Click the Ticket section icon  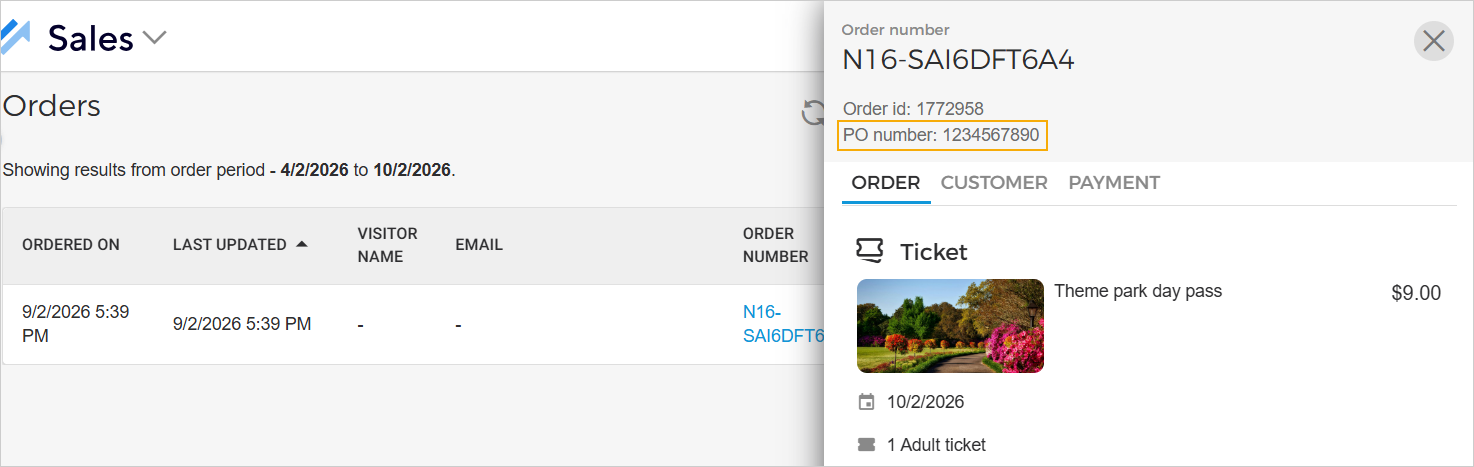point(870,251)
